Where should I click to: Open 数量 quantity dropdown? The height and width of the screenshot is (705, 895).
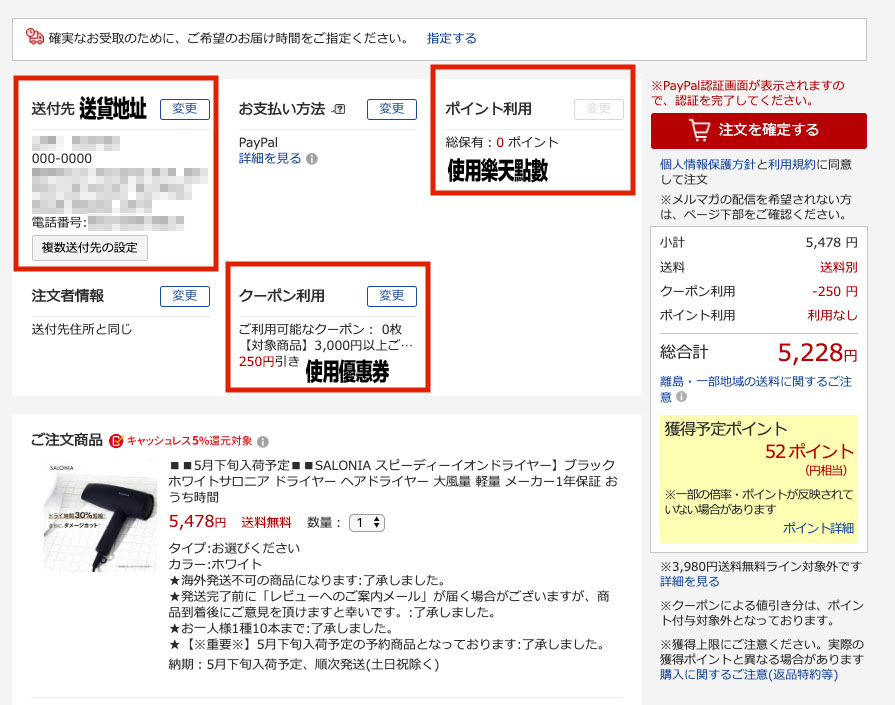[366, 522]
